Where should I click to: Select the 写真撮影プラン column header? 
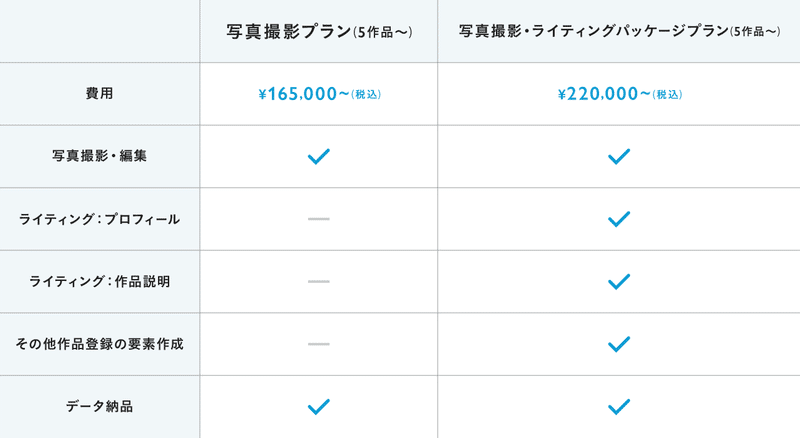pos(319,32)
